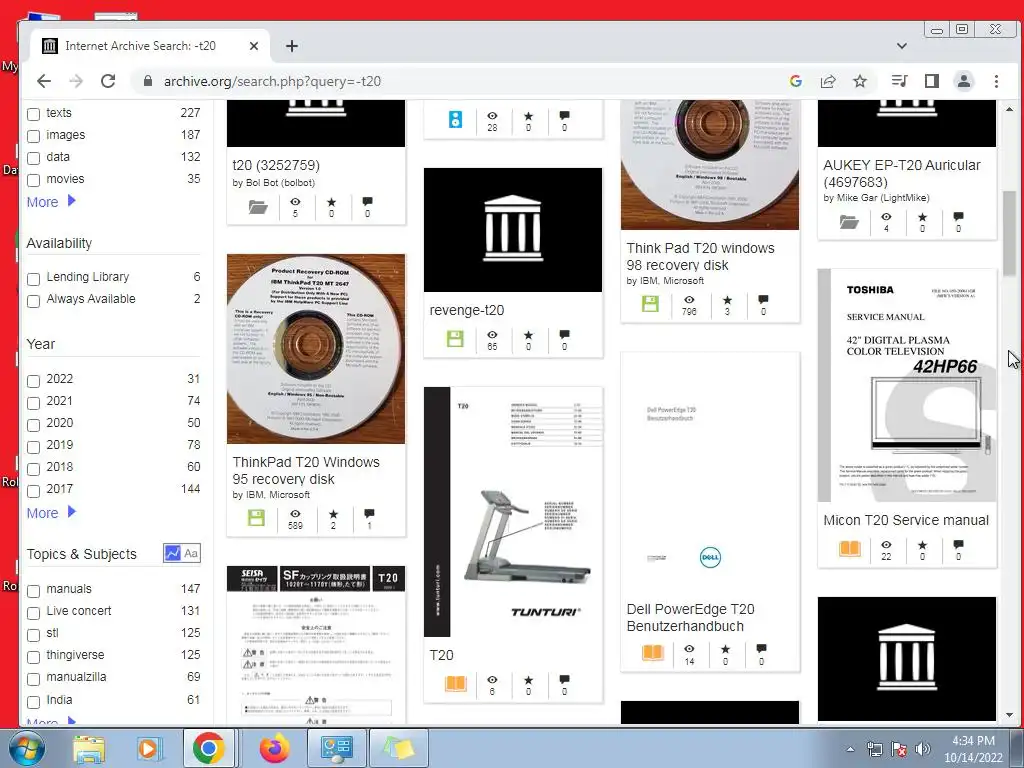Viewport: 1024px width, 768px height.
Task: Open the Micon T20 Service manual link
Action: 906,520
